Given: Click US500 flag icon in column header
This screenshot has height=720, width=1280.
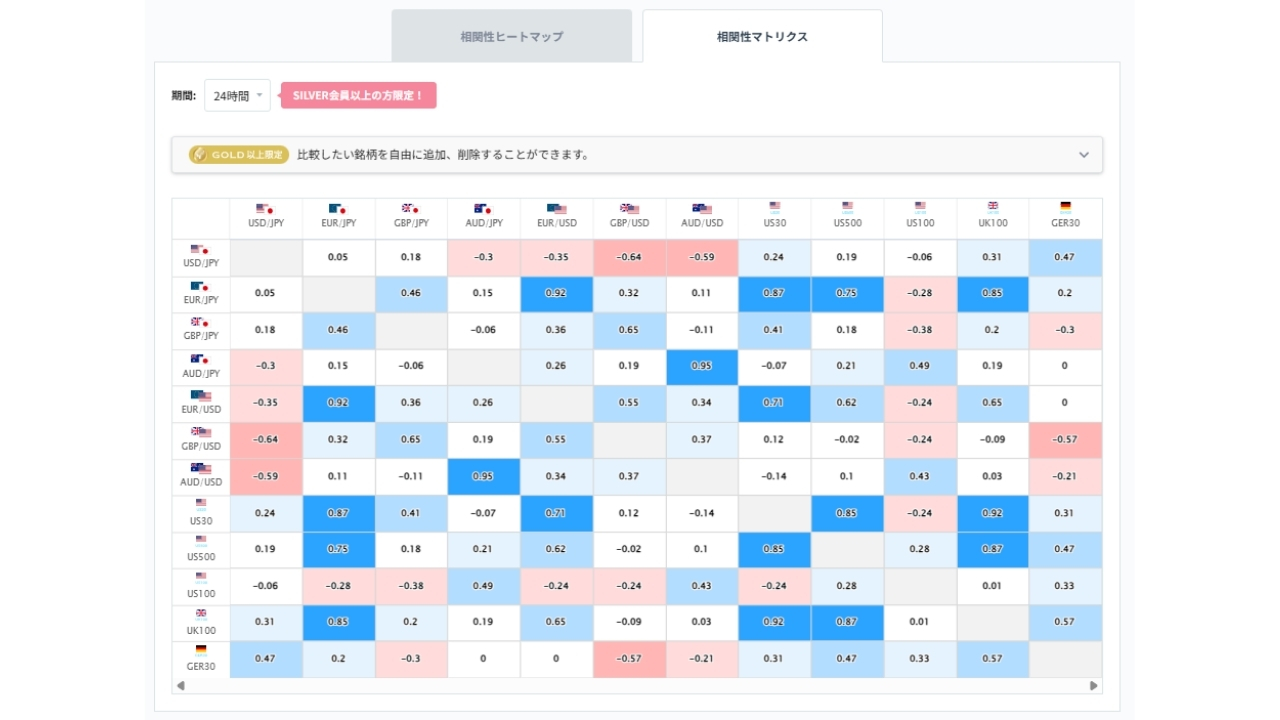Looking at the screenshot, I should tap(847, 208).
